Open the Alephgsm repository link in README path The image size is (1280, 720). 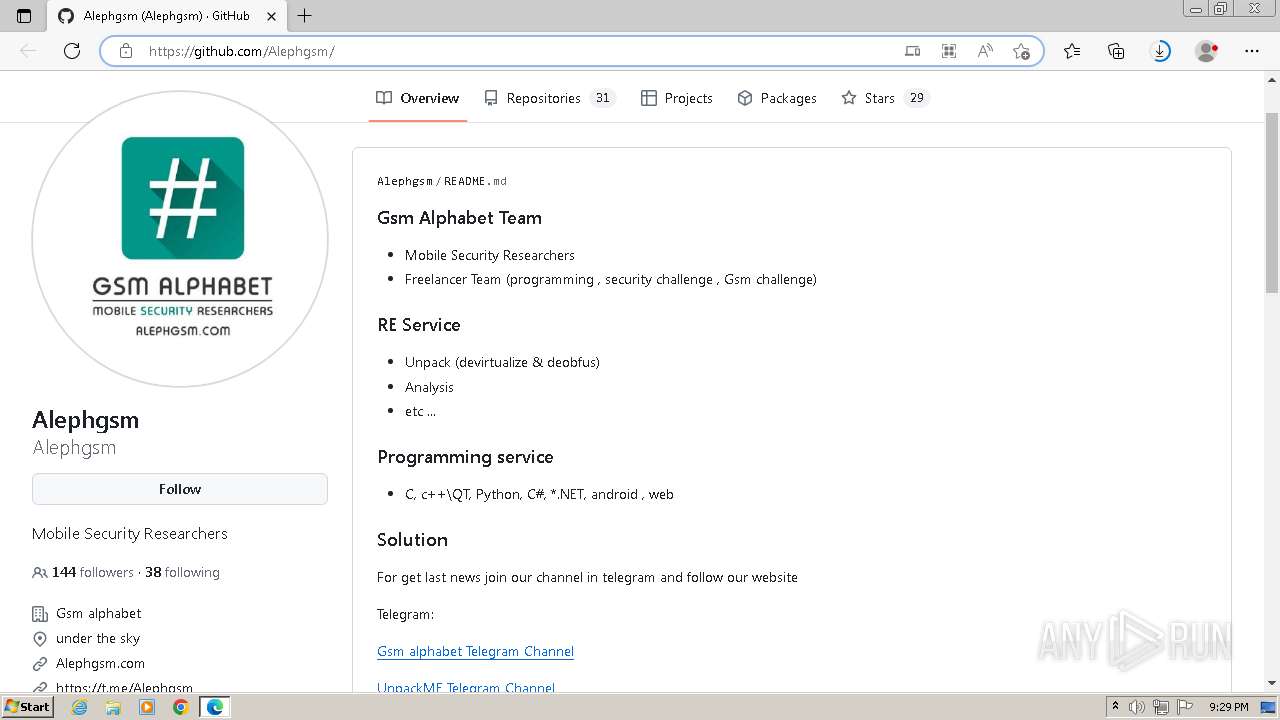tap(405, 181)
